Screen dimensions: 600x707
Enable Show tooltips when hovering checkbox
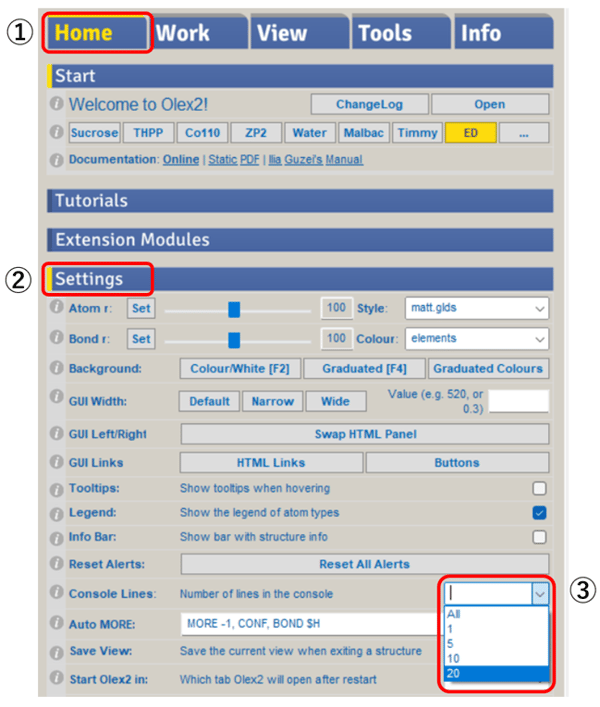pyautogui.click(x=539, y=488)
